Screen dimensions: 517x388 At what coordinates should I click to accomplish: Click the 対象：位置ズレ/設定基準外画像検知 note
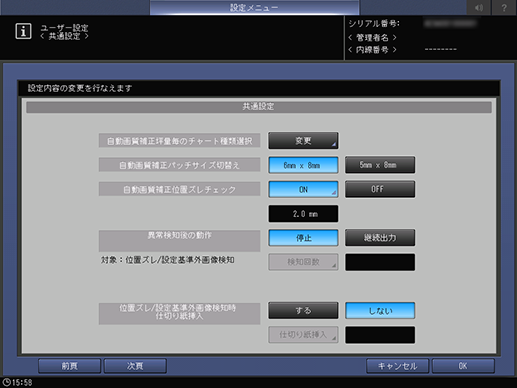[x=167, y=260]
